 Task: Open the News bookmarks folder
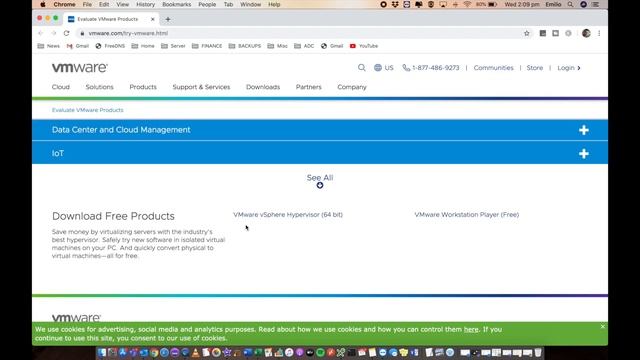49,46
